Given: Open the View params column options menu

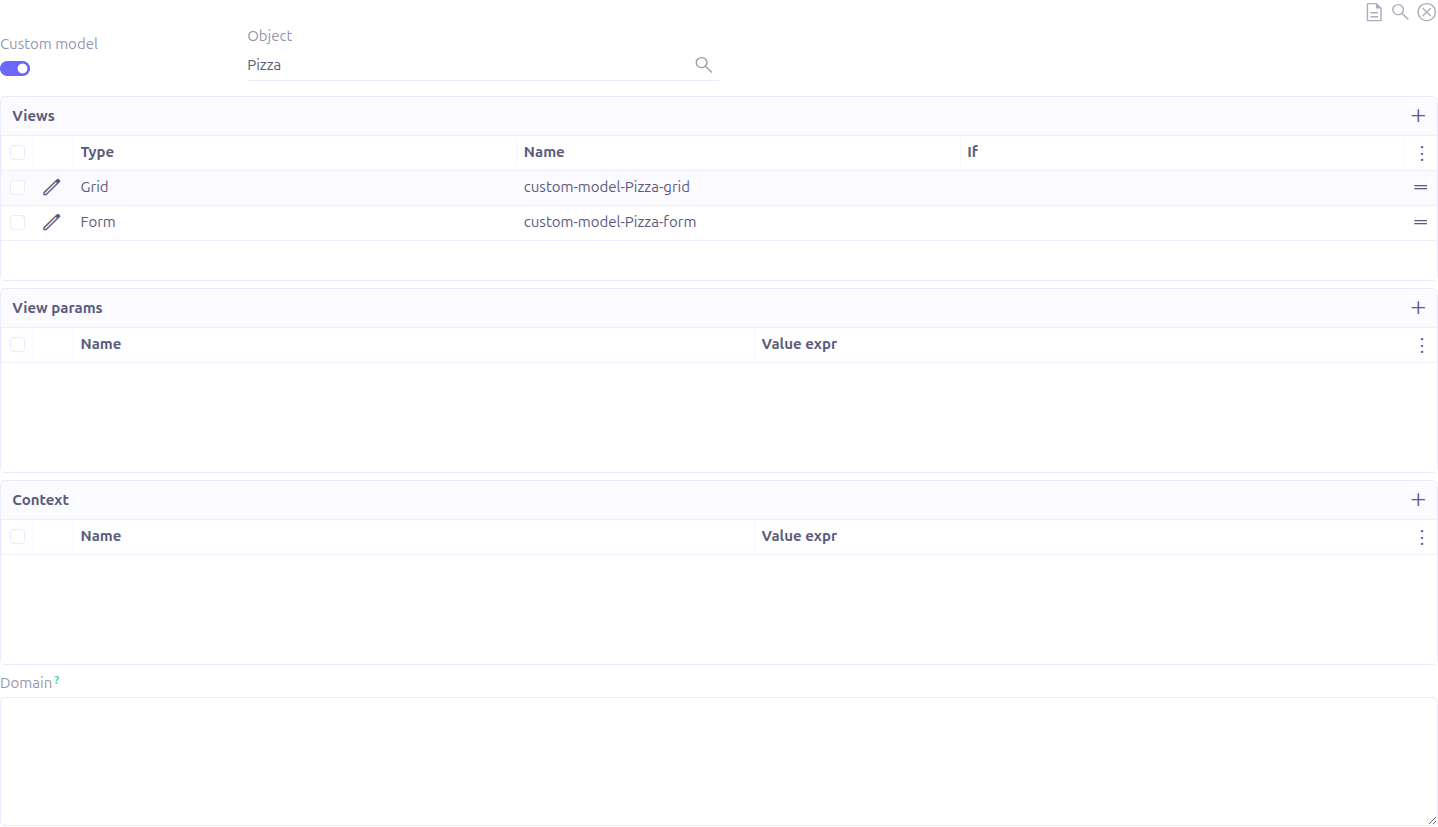Looking at the screenshot, I should 1422,345.
